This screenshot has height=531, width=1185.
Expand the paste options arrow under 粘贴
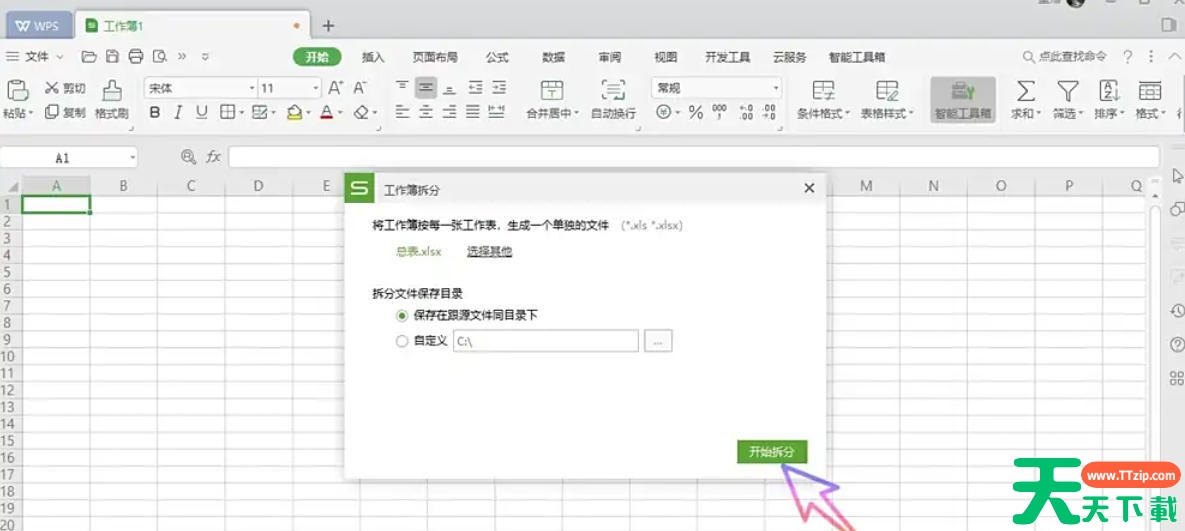pos(31,113)
